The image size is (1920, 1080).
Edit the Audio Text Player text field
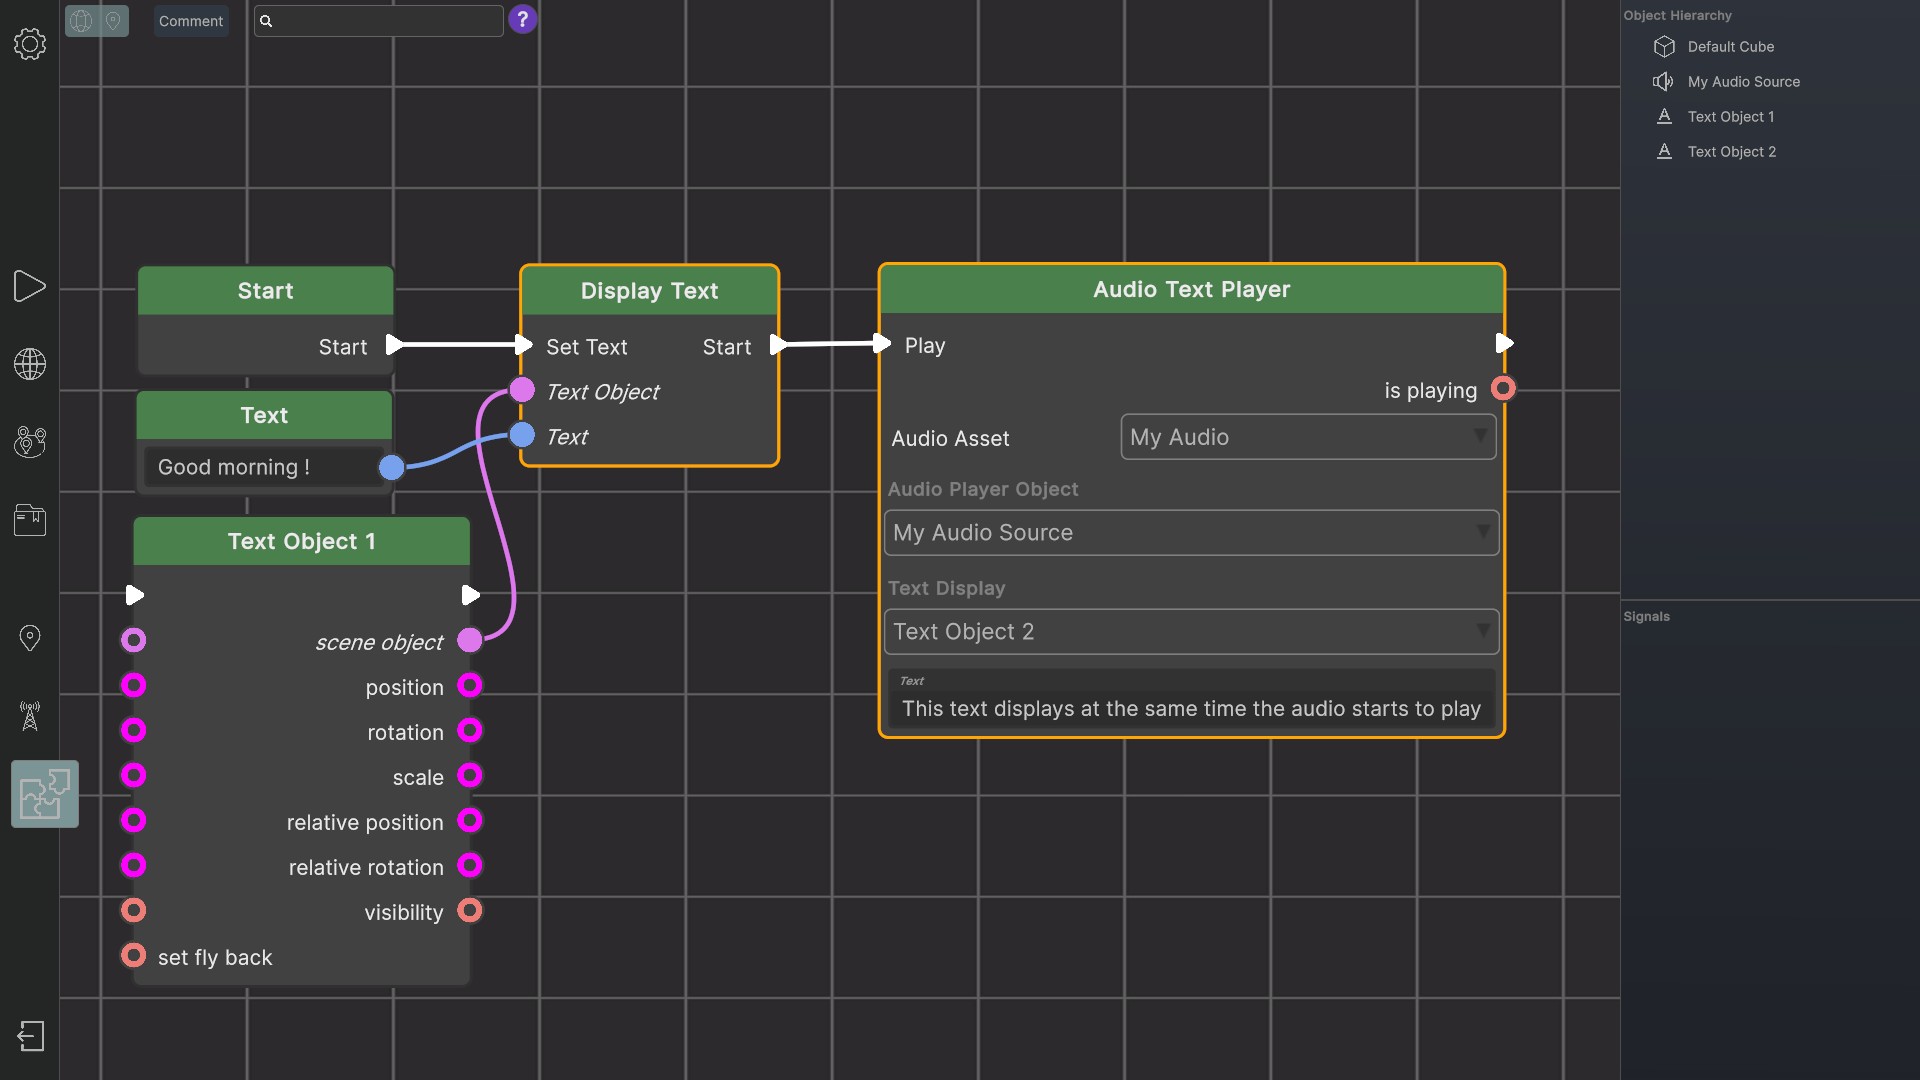coord(1191,698)
